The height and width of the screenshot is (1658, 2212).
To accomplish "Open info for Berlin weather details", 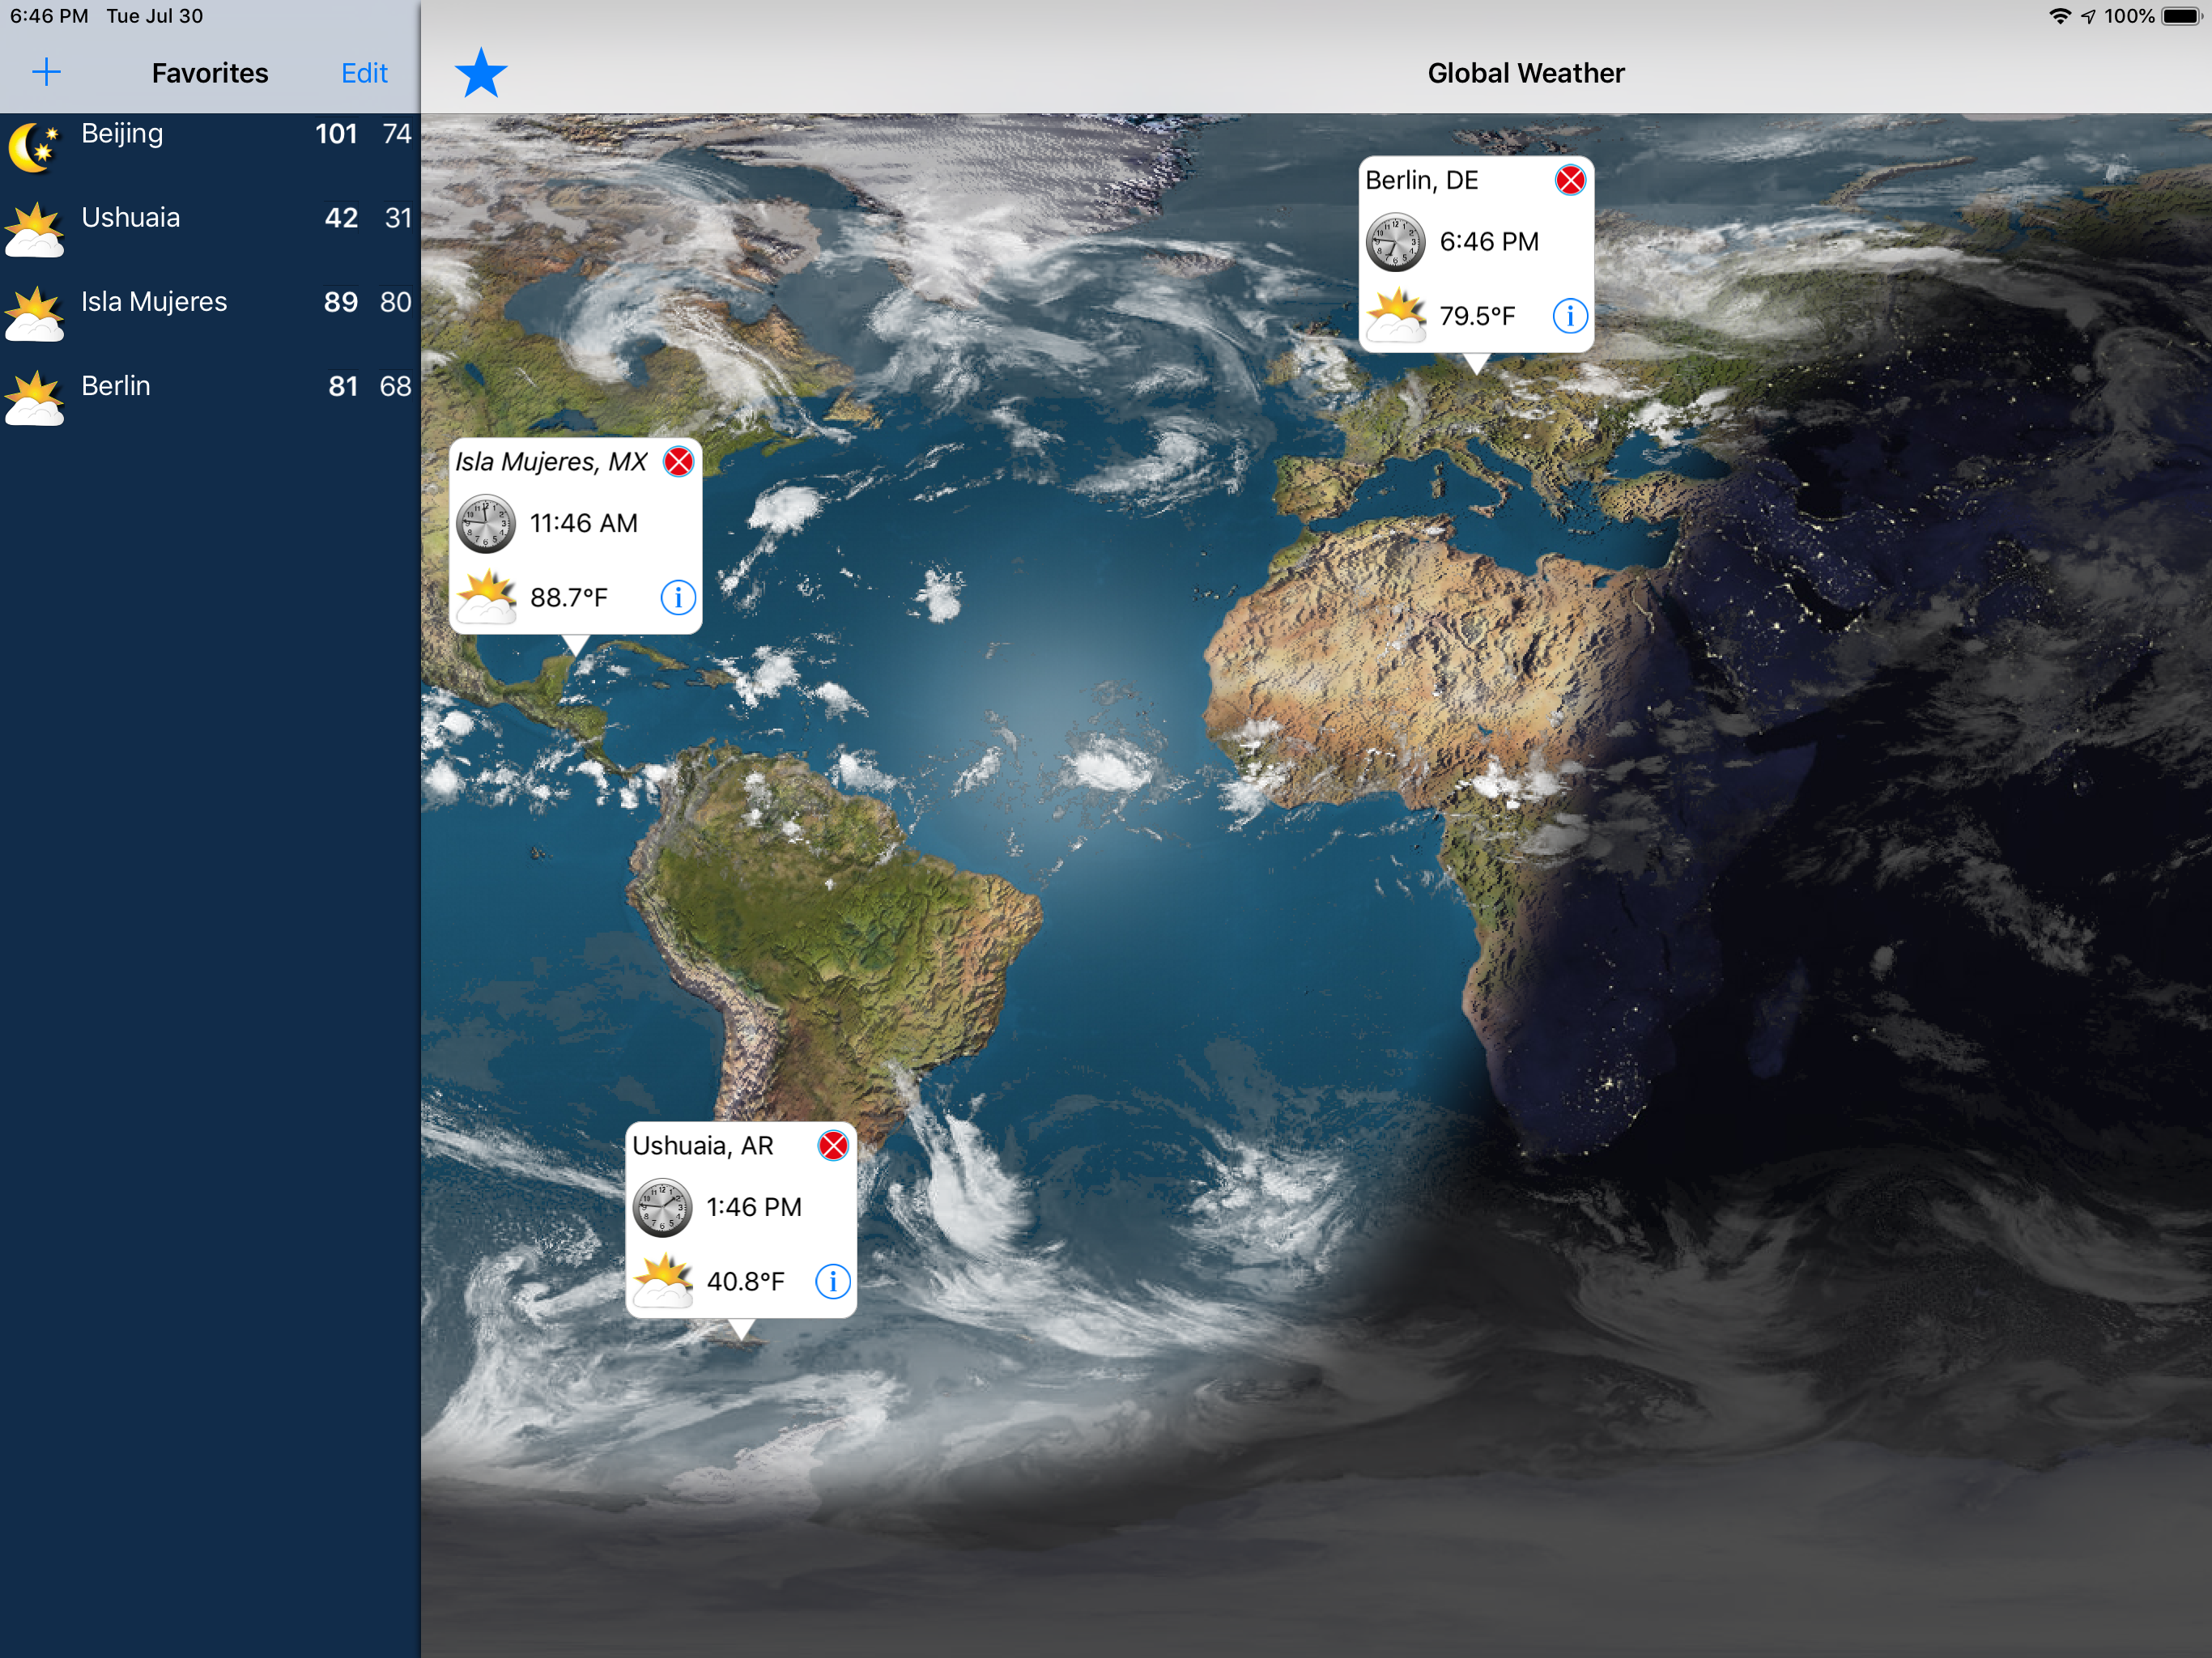I will click(x=1569, y=316).
